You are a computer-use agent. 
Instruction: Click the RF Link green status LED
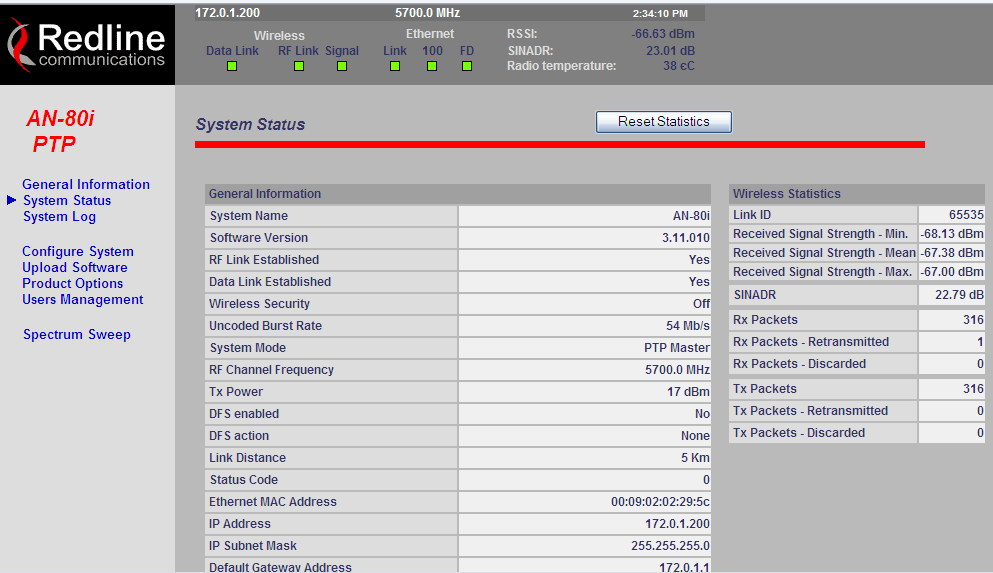tap(299, 66)
